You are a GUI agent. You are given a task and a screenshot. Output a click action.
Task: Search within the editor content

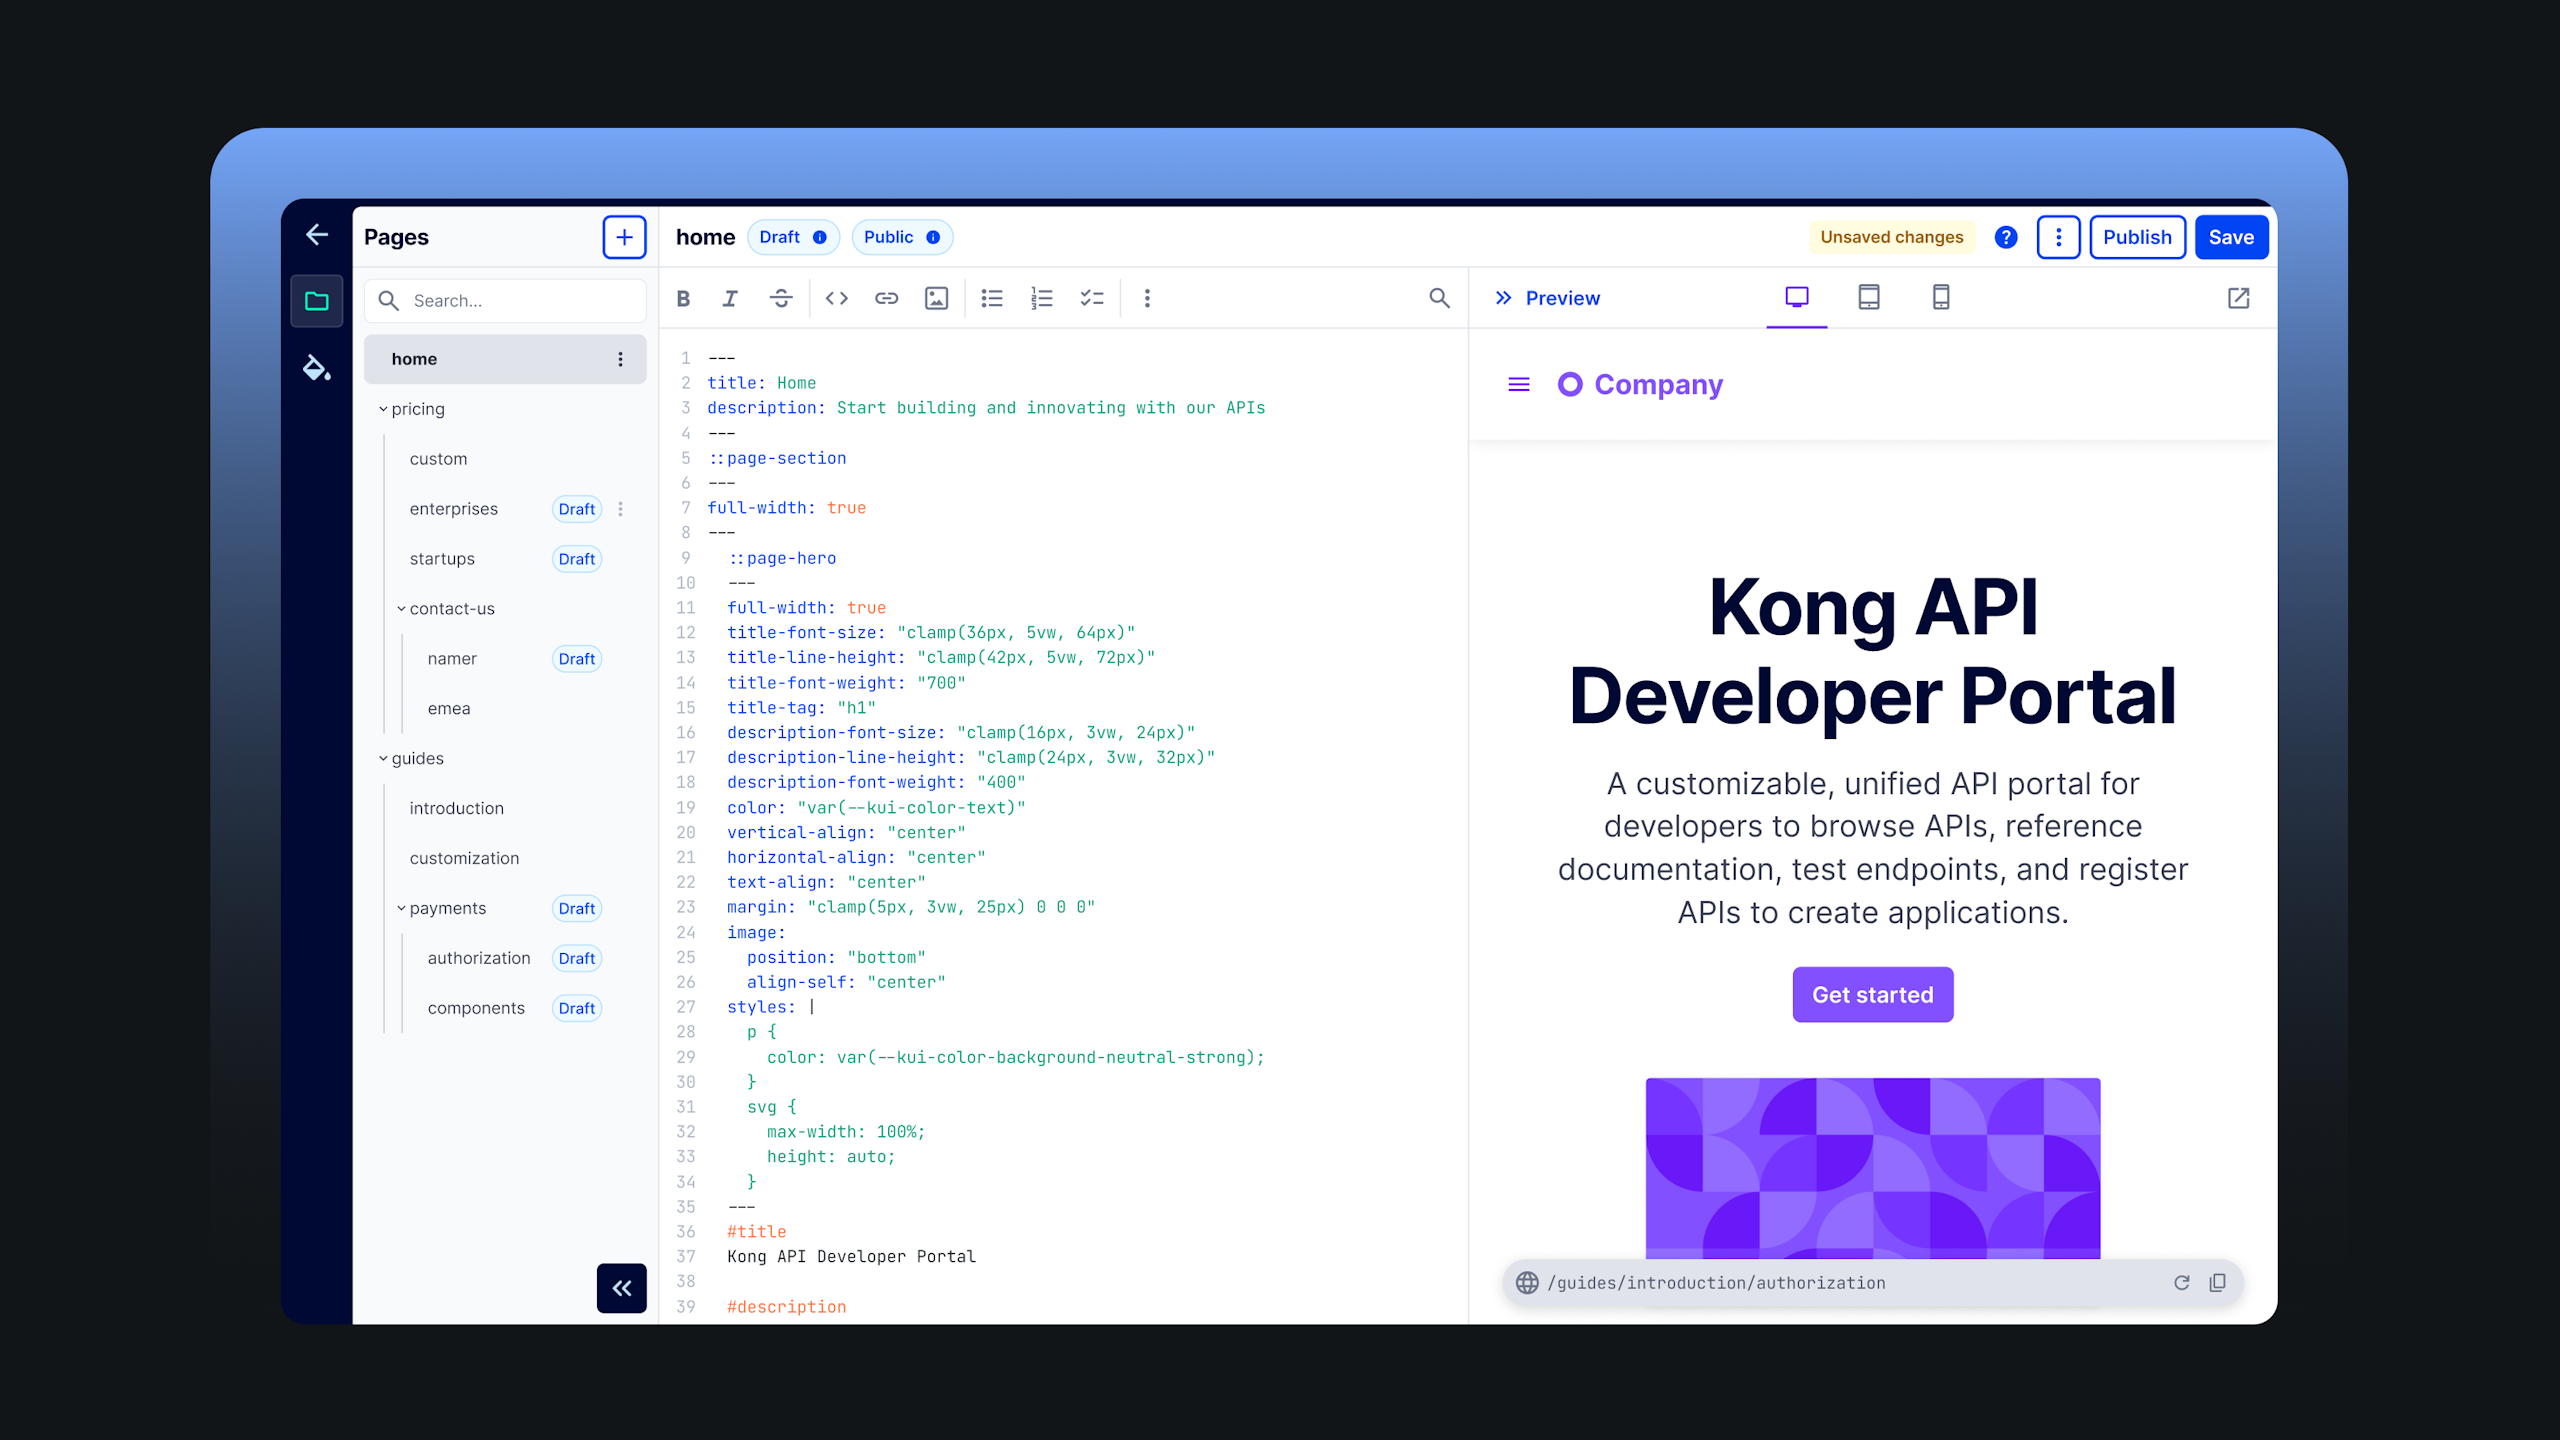tap(1439, 298)
